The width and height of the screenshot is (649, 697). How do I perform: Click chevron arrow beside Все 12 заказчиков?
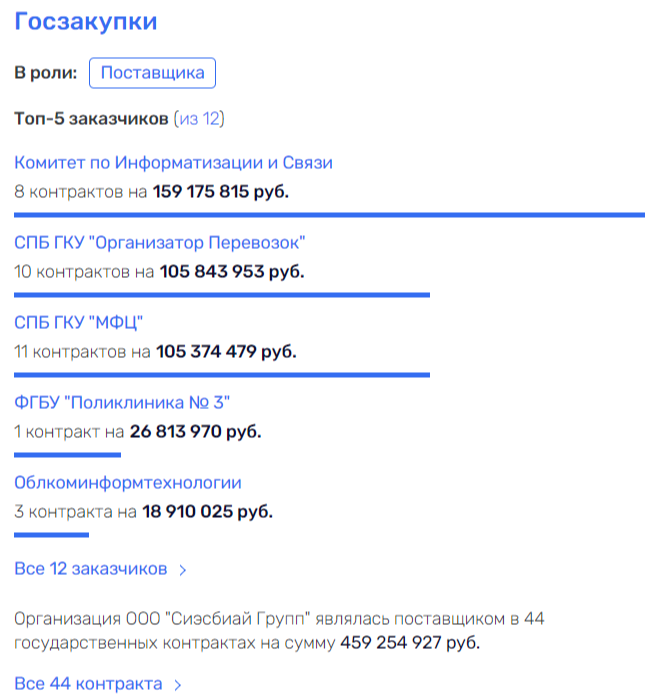pos(182,570)
